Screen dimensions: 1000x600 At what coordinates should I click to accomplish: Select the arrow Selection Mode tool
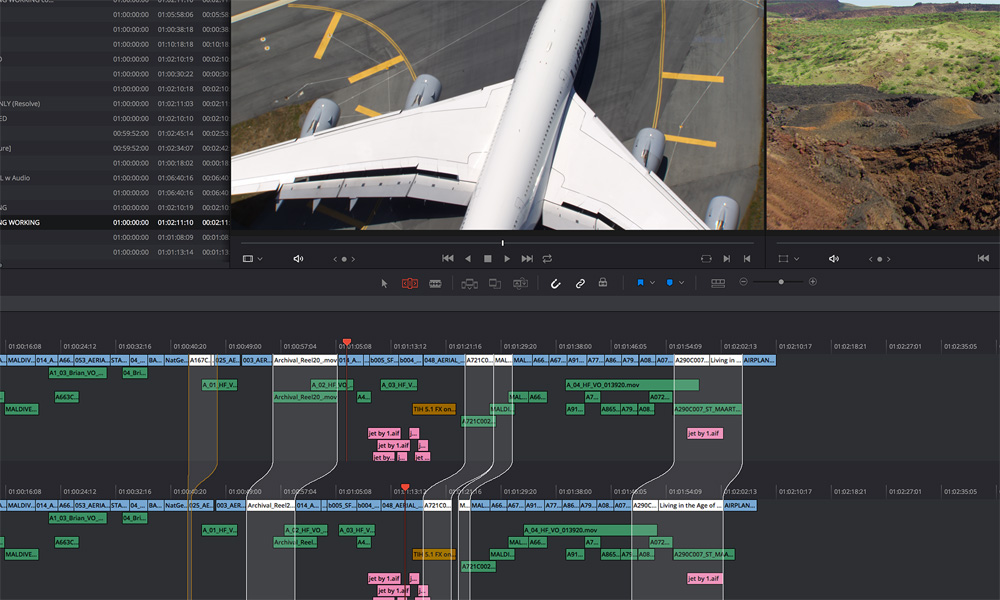tap(384, 284)
